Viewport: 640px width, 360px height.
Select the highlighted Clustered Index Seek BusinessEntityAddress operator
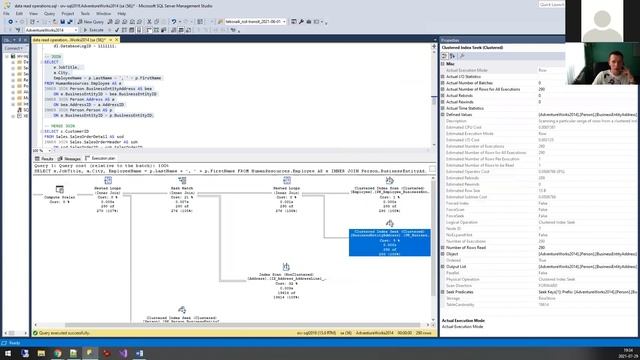coord(389,242)
